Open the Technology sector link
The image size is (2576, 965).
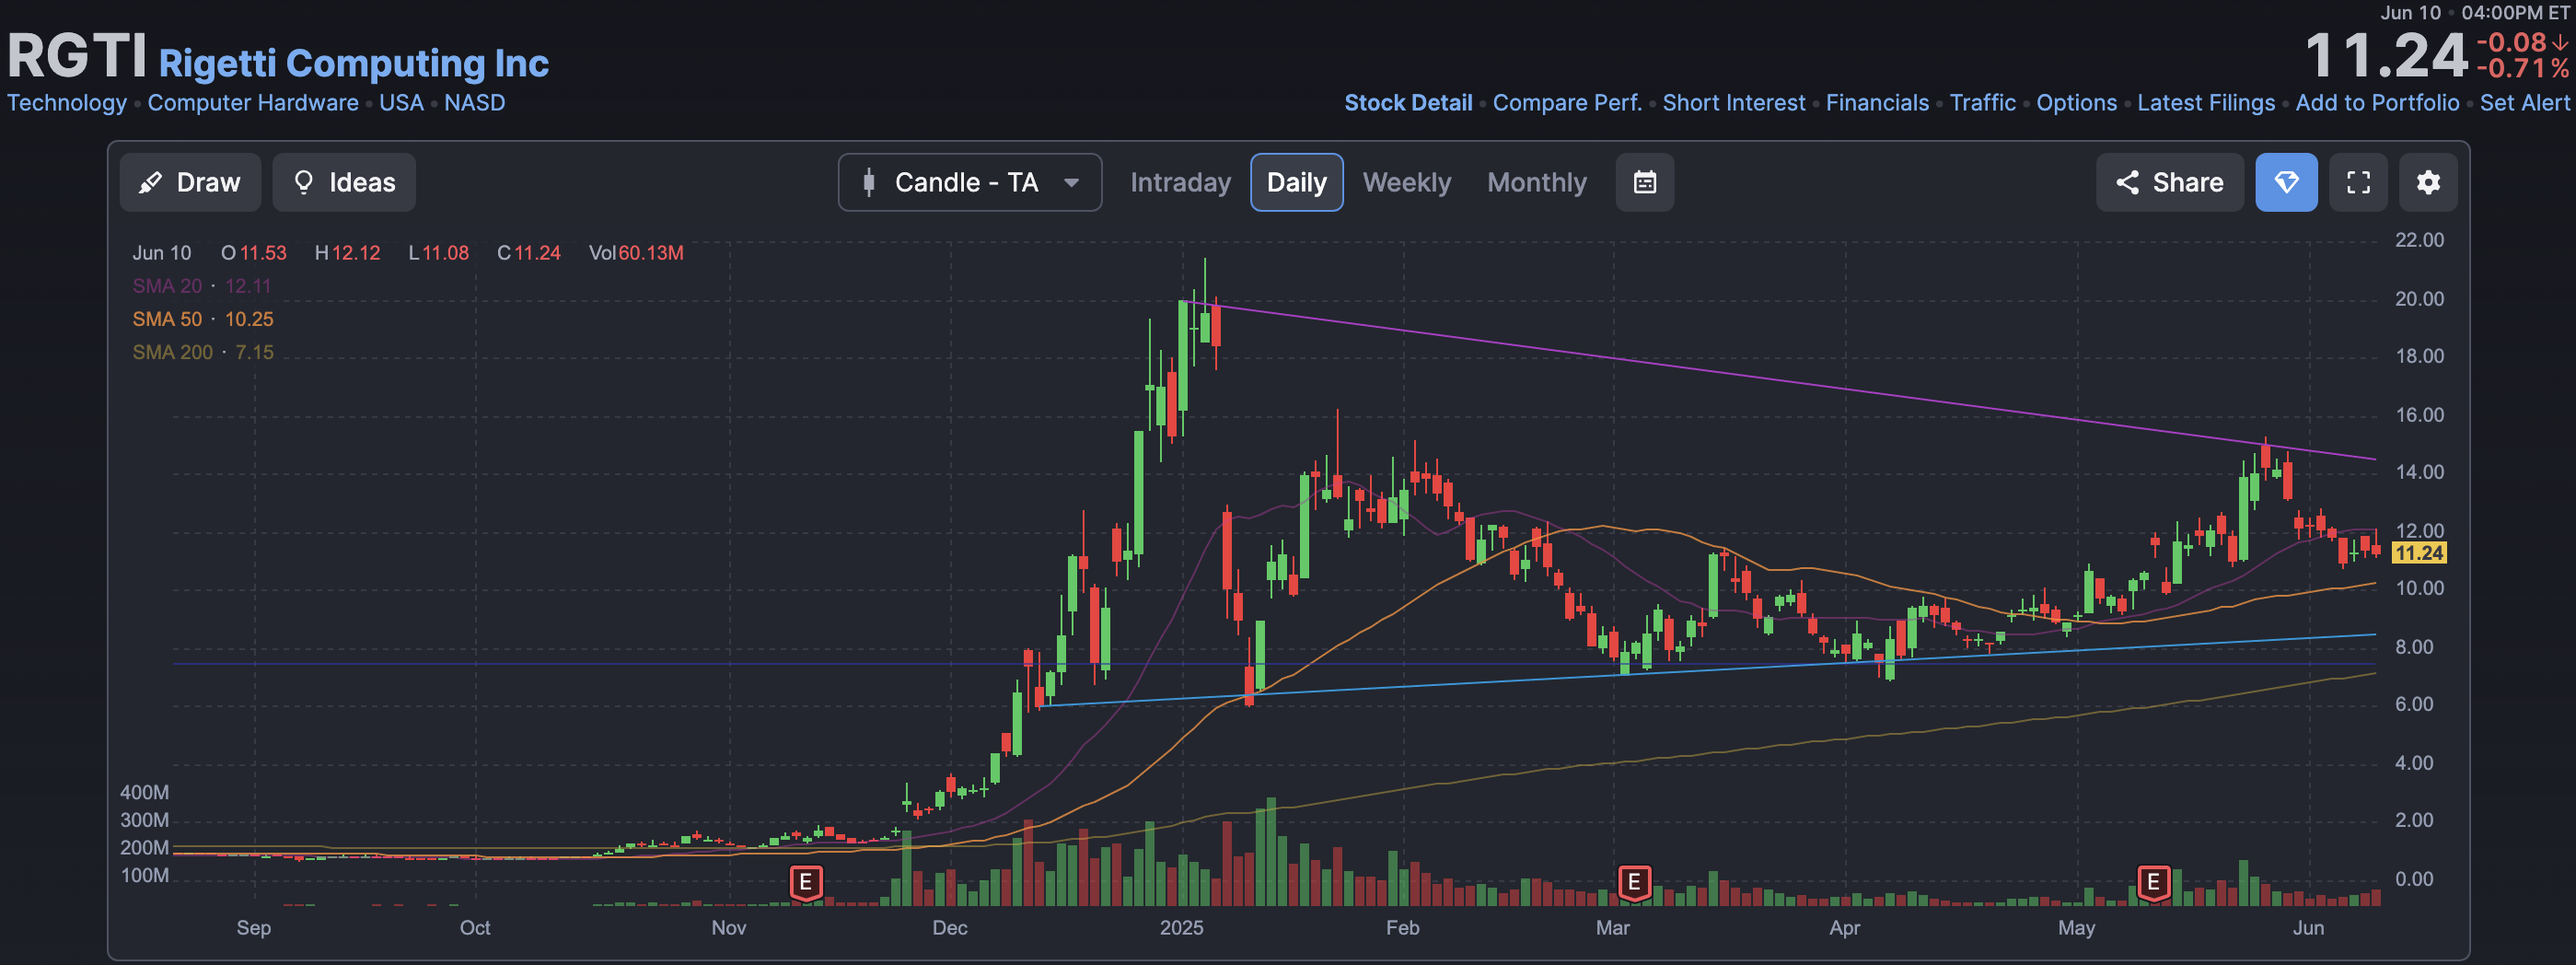(67, 103)
